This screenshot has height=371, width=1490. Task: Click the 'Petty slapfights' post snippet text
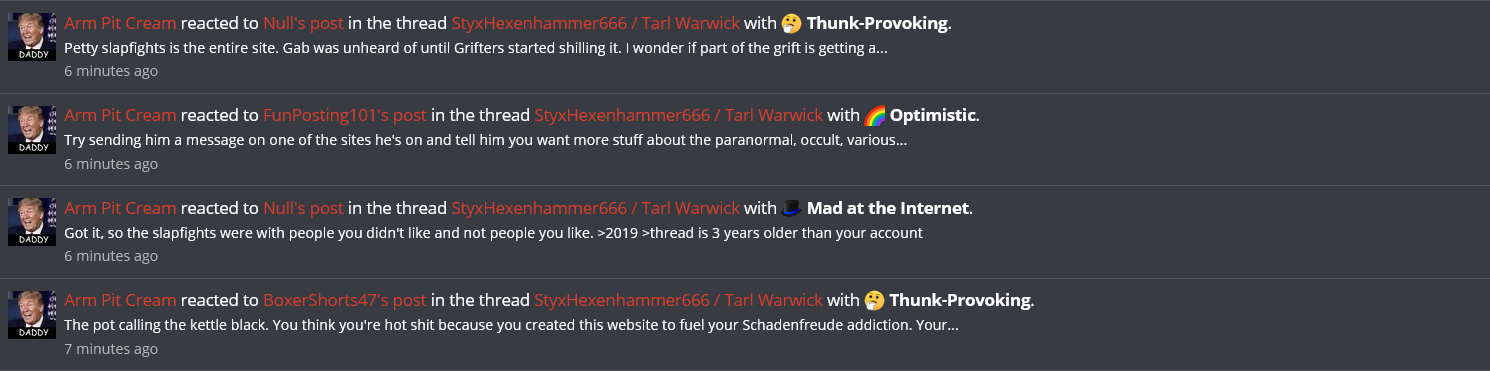476,48
